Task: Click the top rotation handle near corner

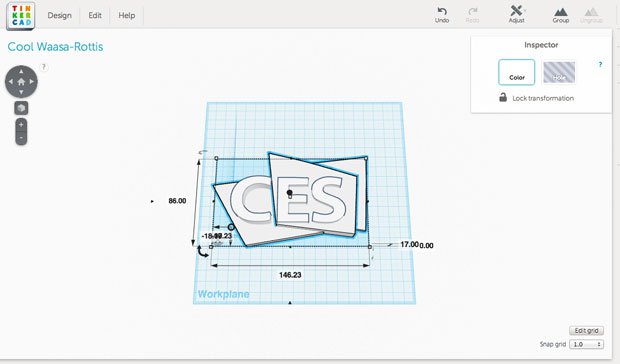Action: coord(203,152)
